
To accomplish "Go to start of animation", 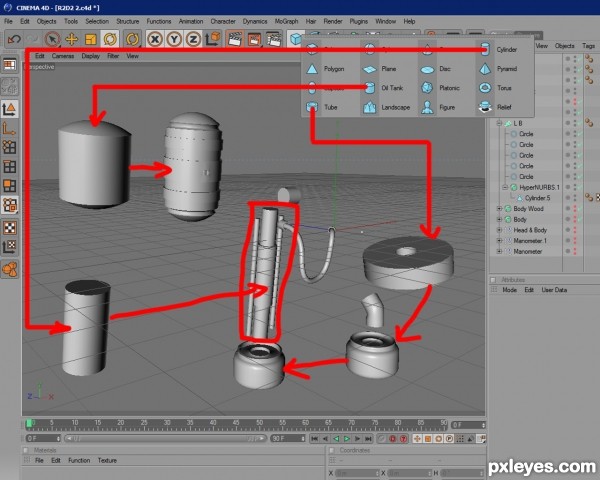I will click(314, 439).
